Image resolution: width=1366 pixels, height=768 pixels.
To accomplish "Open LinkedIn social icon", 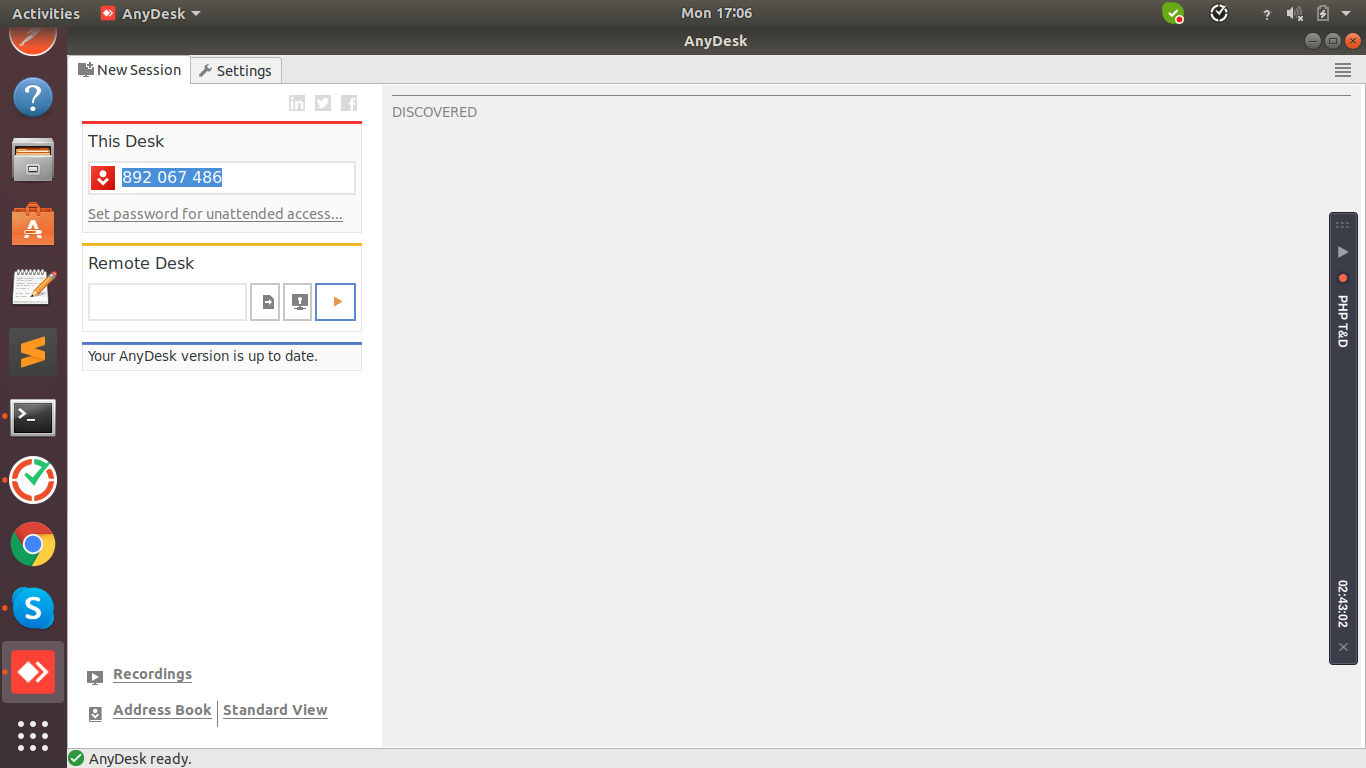I will coord(297,103).
